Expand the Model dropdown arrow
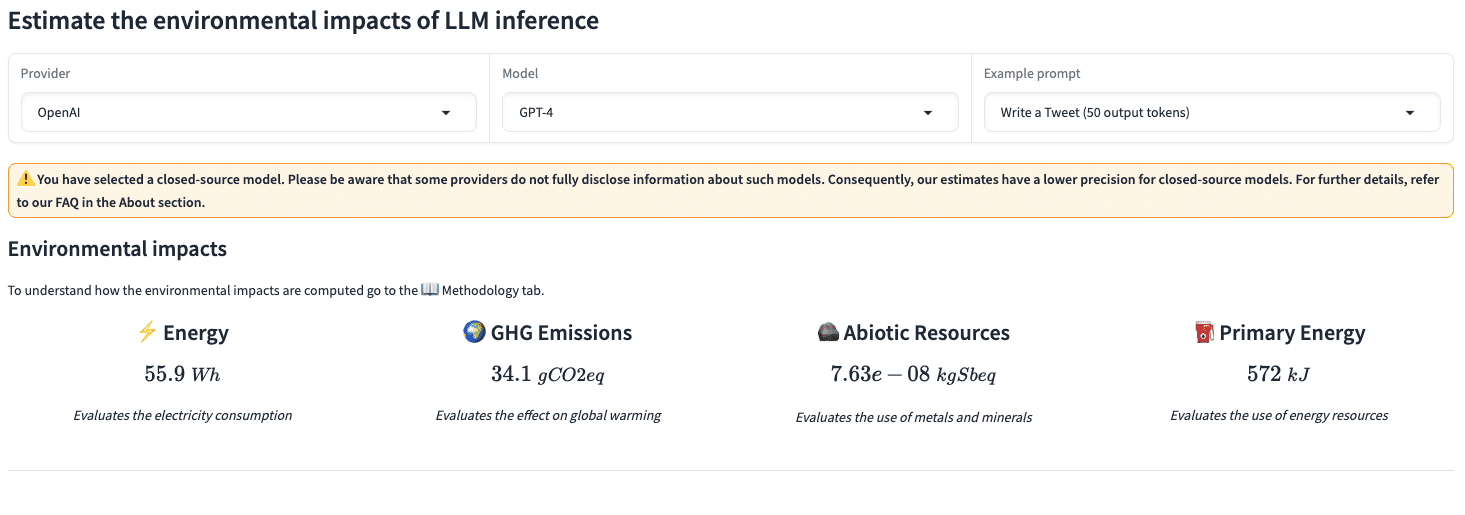 (x=928, y=113)
